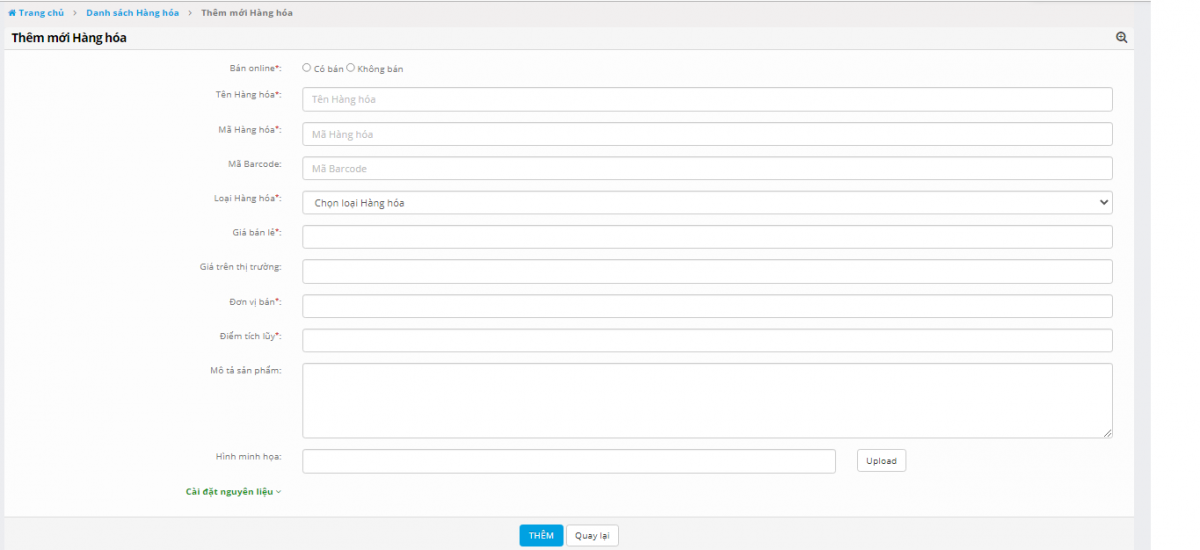Click the home icon in breadcrumb
Viewport: 1200px width, 550px height.
click(12, 13)
